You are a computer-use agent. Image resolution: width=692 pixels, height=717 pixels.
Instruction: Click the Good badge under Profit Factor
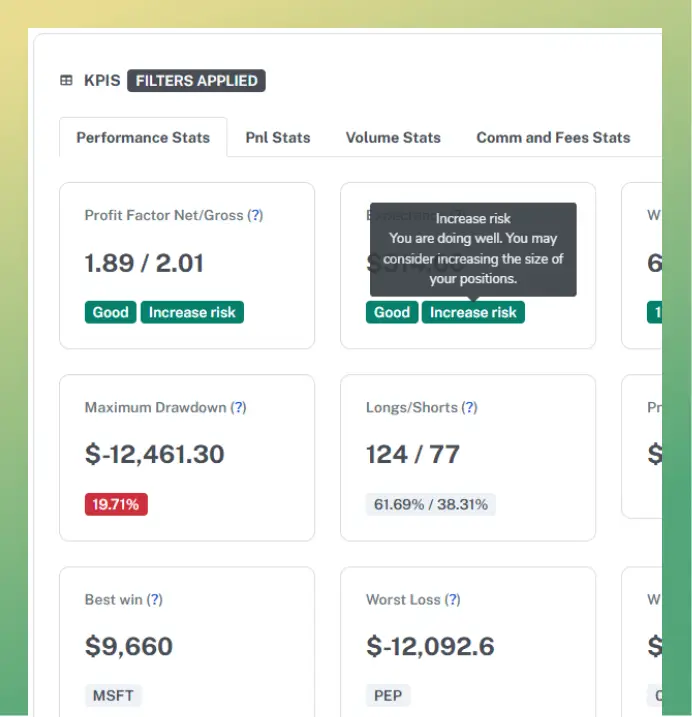[110, 312]
